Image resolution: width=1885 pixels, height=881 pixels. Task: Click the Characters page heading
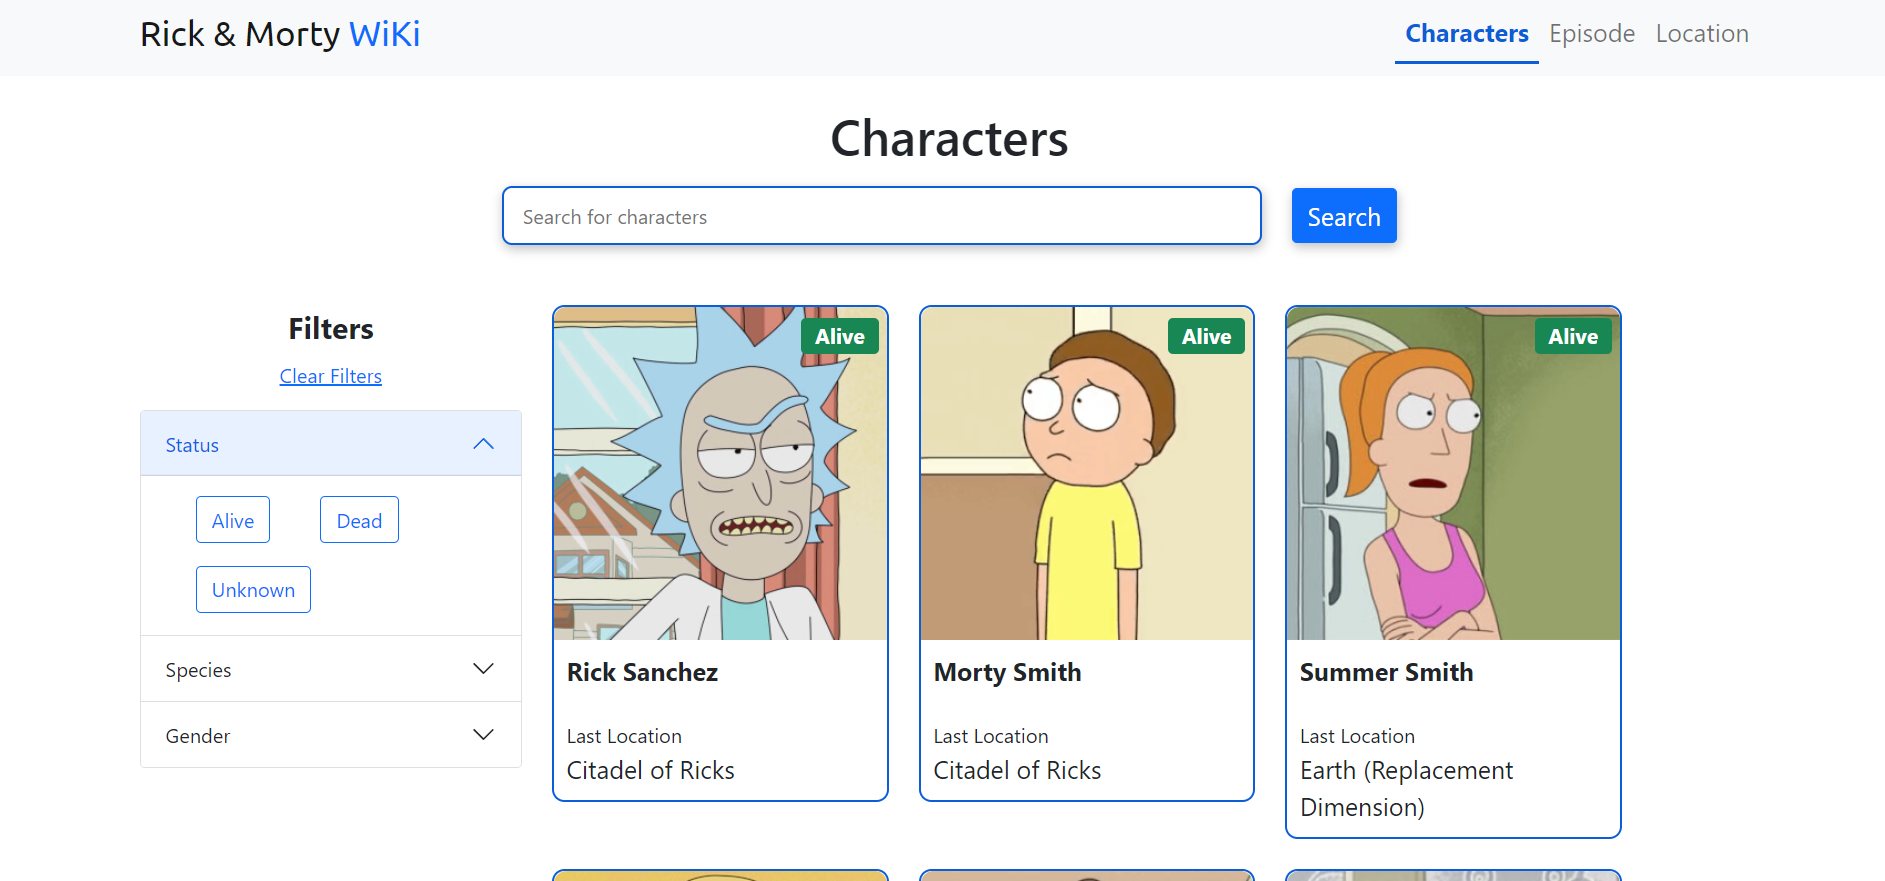[x=949, y=138]
